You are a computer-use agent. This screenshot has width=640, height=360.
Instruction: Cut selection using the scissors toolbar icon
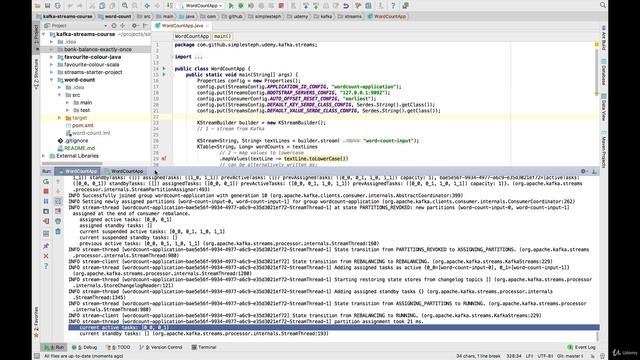[x=92, y=6]
